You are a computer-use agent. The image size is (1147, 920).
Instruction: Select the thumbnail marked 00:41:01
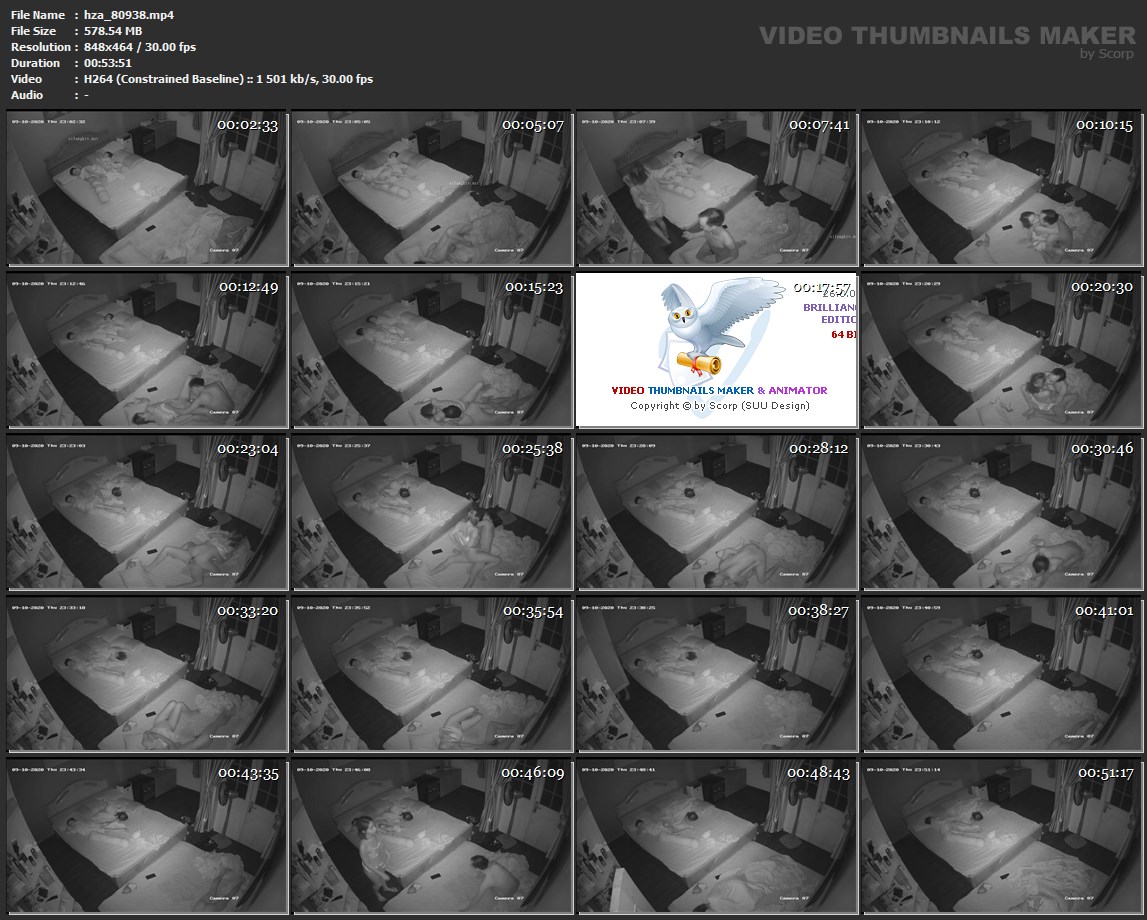pos(1001,674)
